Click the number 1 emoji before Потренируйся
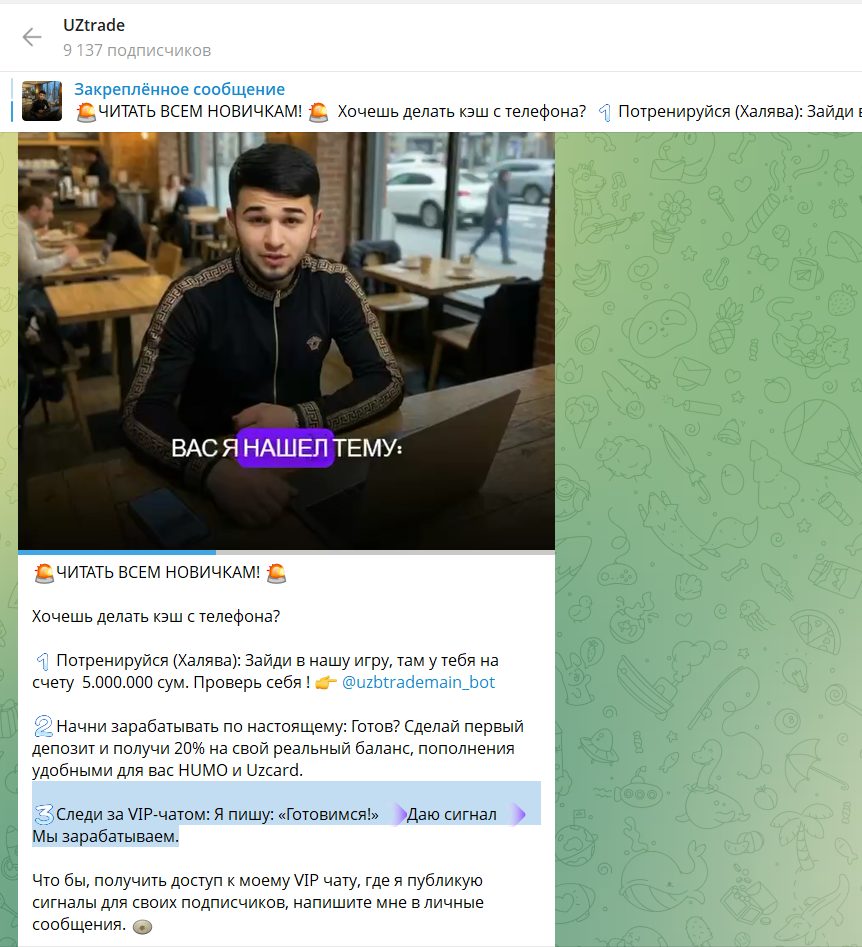Image resolution: width=862 pixels, height=947 pixels. point(42,661)
